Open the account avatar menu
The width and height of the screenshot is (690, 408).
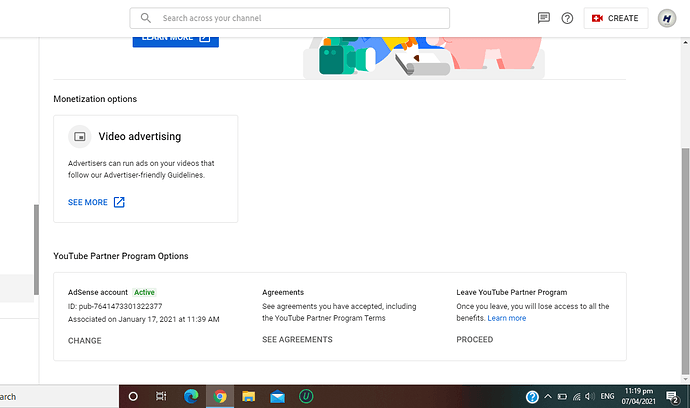pos(667,18)
